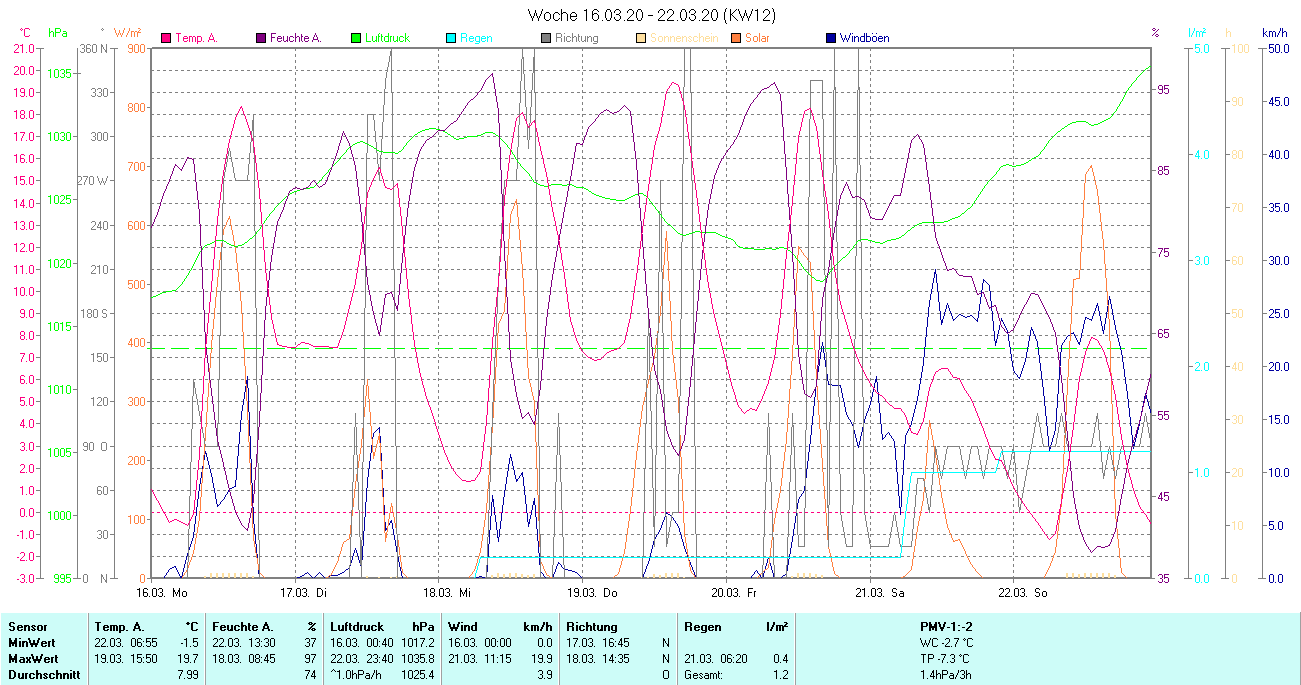This screenshot has height=685, width=1301.
Task: Select the average wind value "3.9"
Action: (543, 675)
